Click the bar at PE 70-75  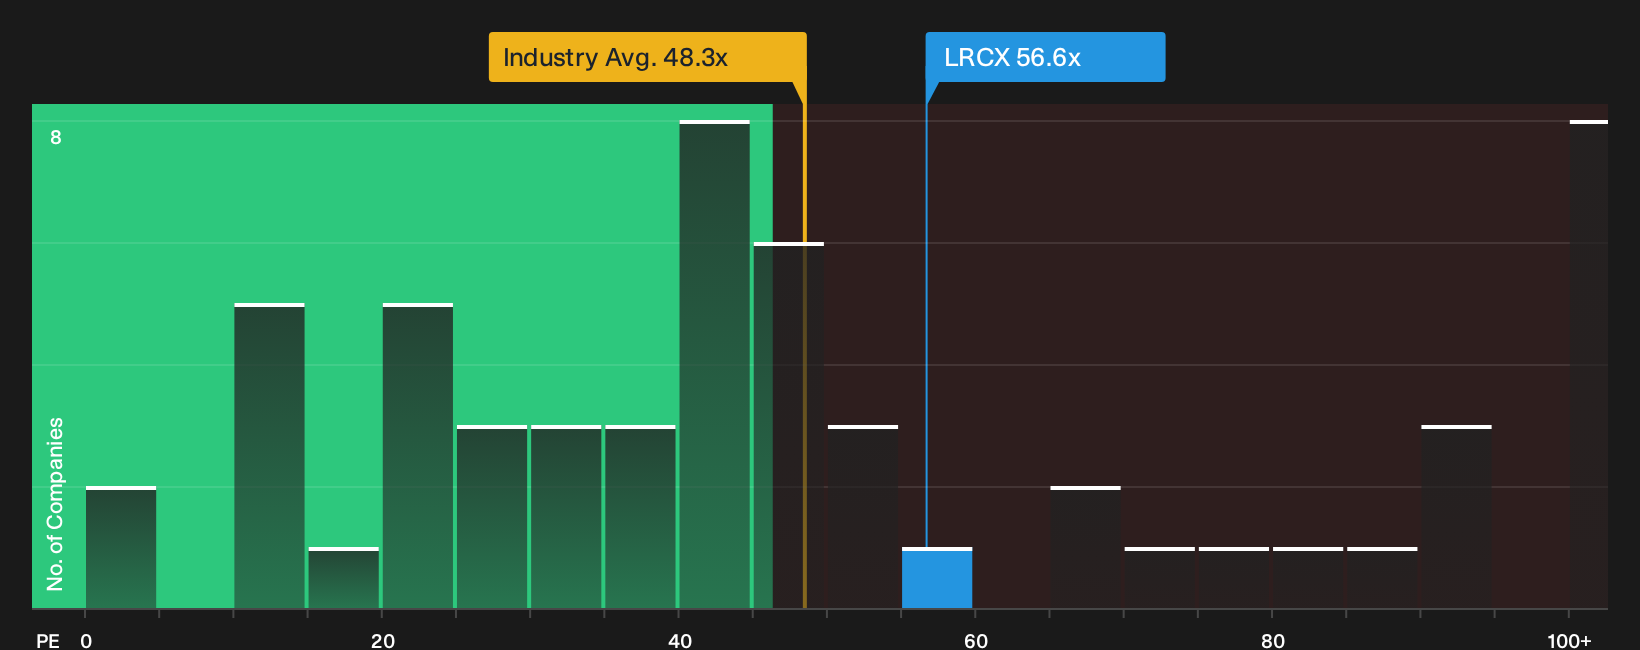pos(1160,578)
